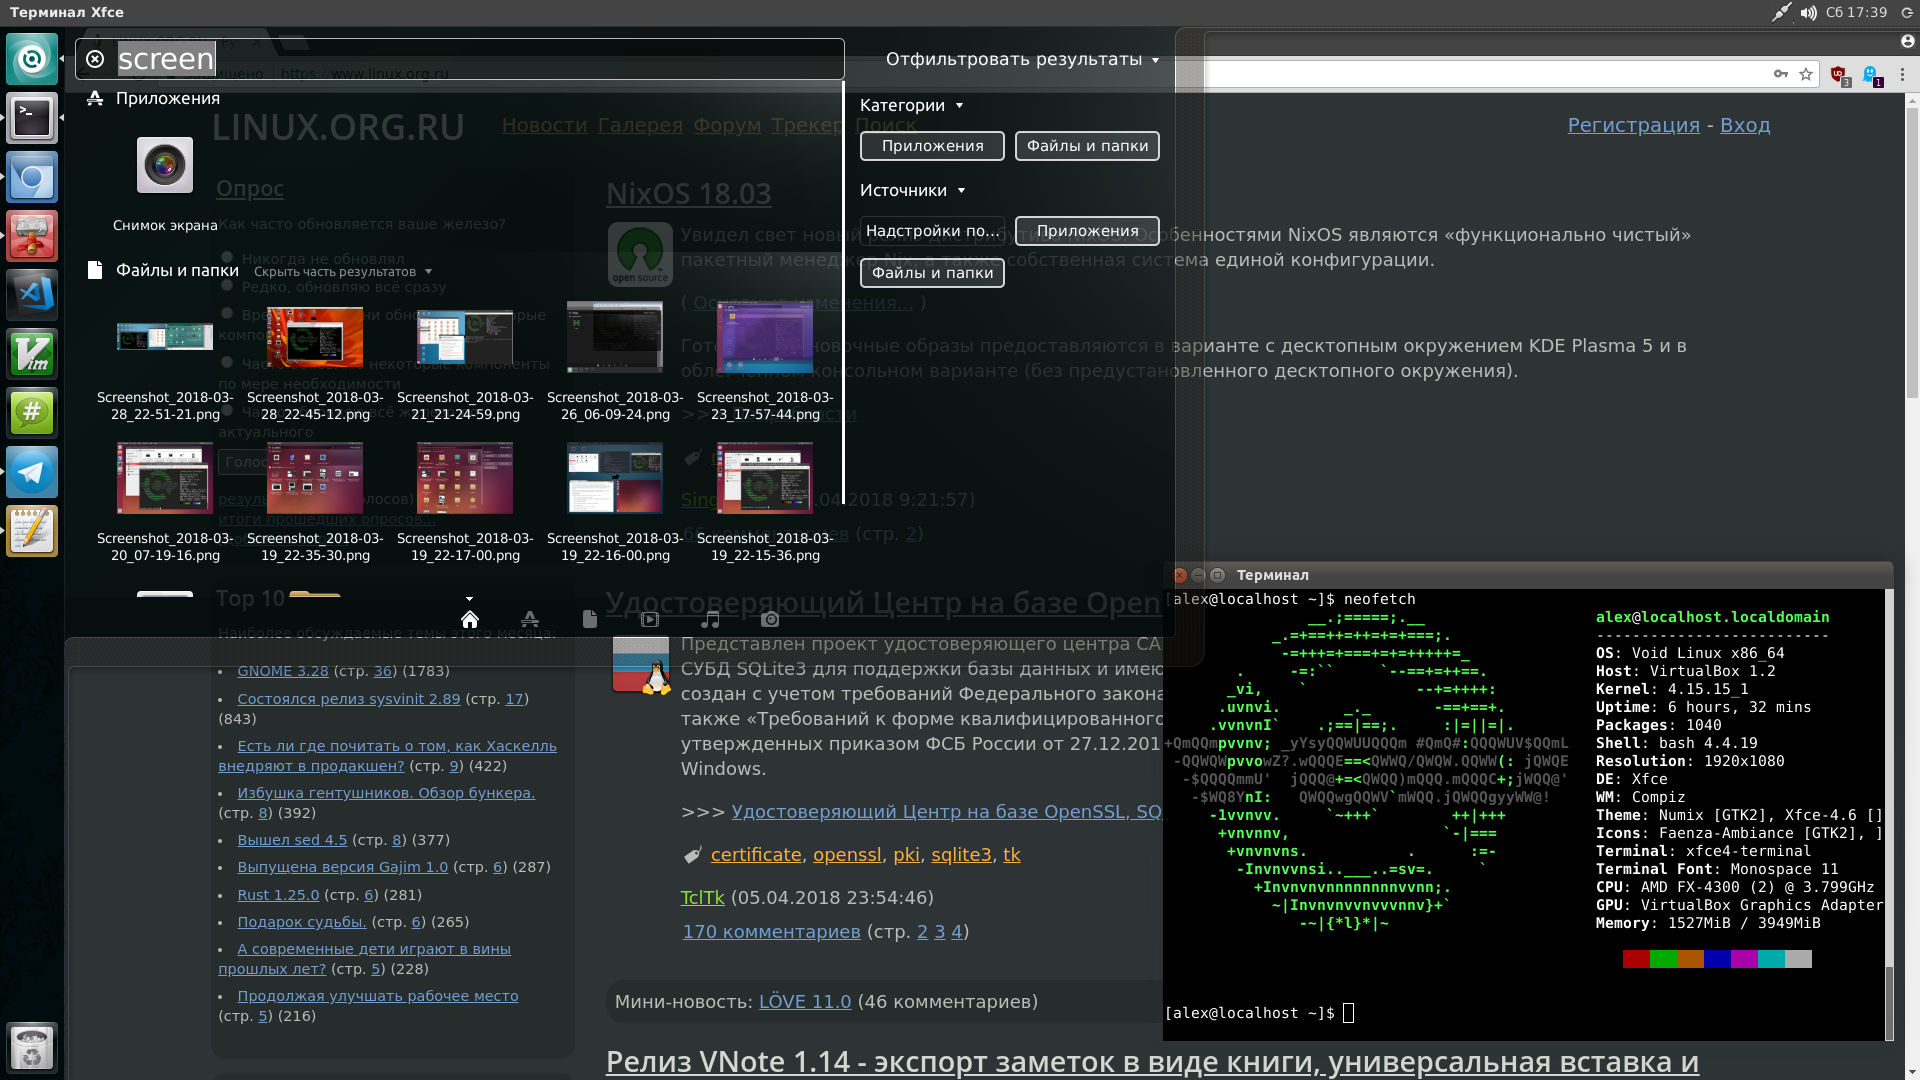Viewport: 1920px width, 1080px height.
Task: Open the LÖVE 11.0 mini-news link
Action: (x=805, y=1002)
